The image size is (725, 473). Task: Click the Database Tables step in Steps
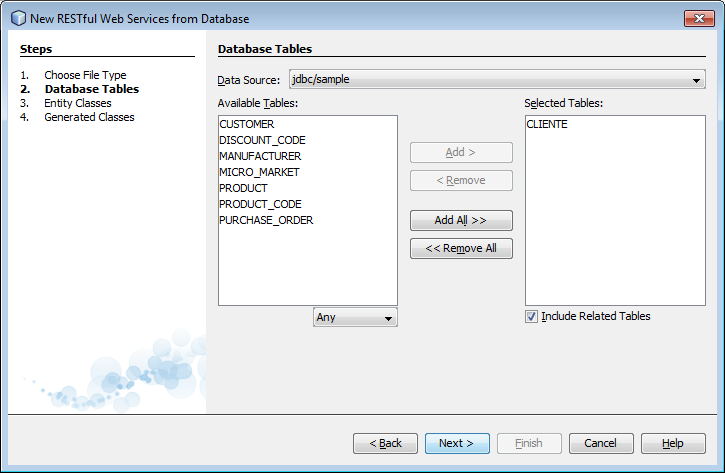tap(91, 89)
